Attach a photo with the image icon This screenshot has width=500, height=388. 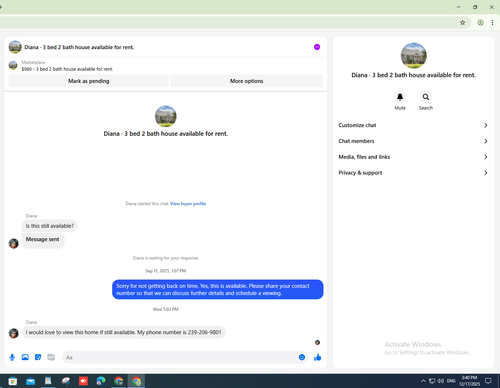[25, 357]
